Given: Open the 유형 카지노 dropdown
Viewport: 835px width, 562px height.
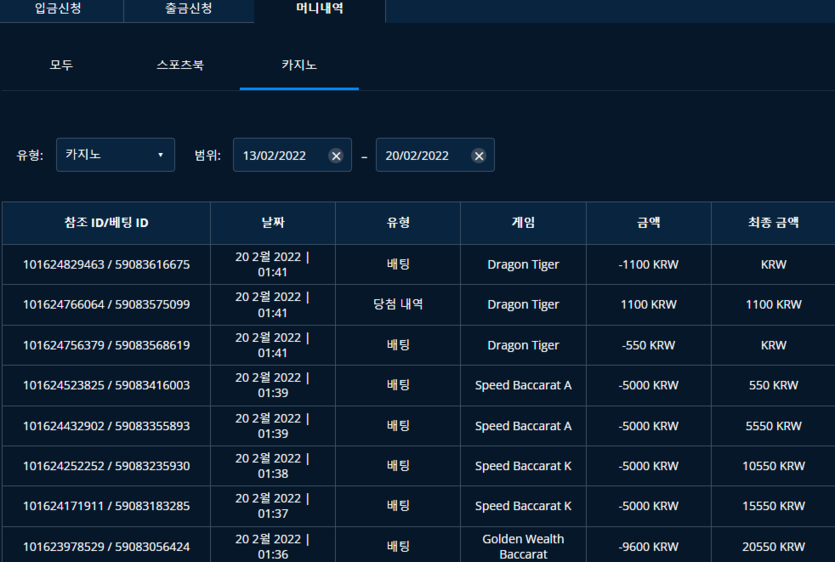Looking at the screenshot, I should 116,155.
